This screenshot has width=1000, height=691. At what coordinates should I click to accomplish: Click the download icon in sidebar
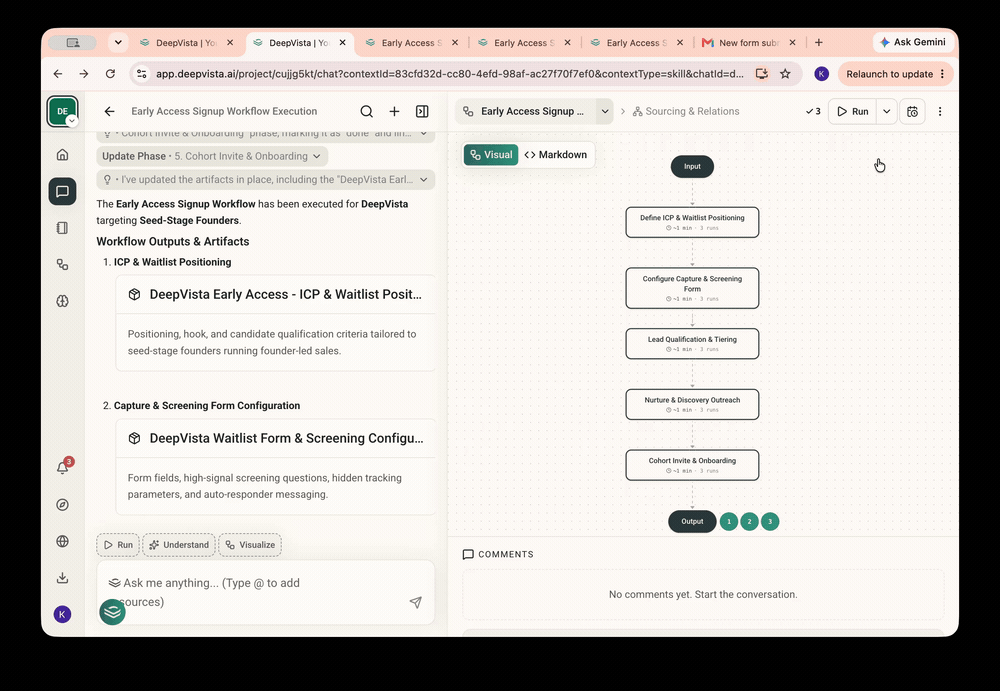pos(62,577)
